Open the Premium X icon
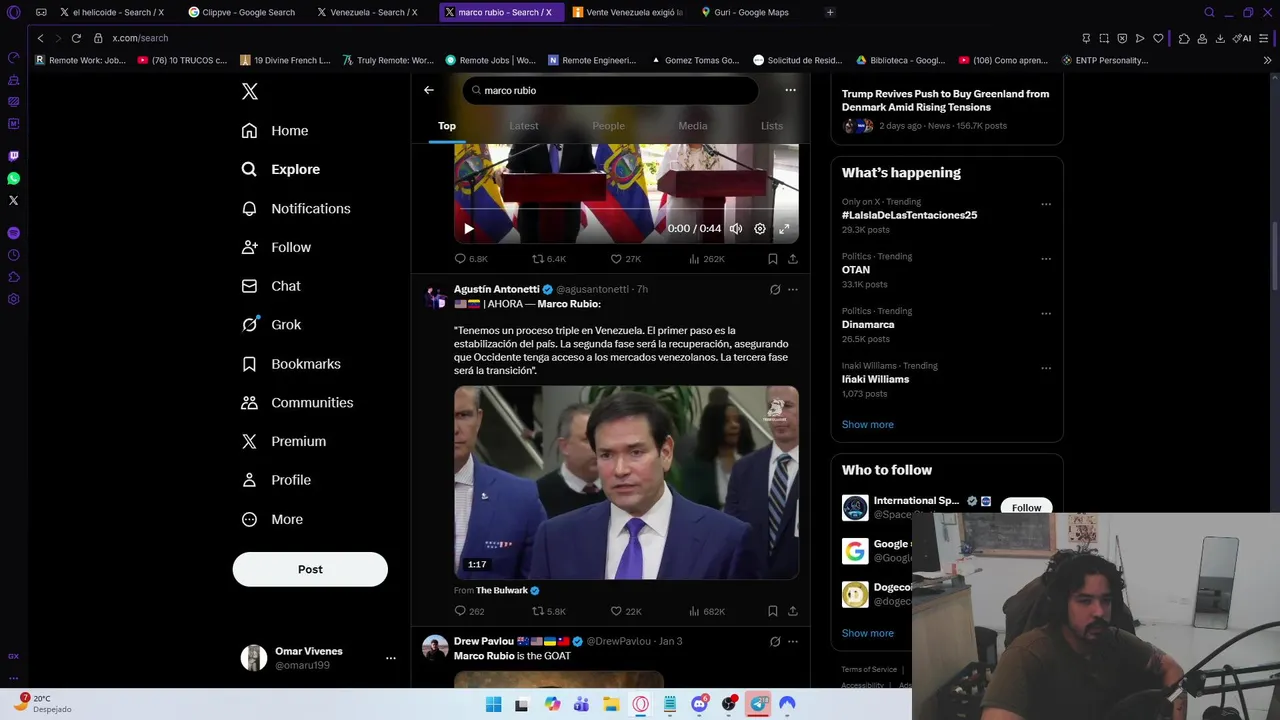This screenshot has width=1280, height=720. tap(250, 441)
